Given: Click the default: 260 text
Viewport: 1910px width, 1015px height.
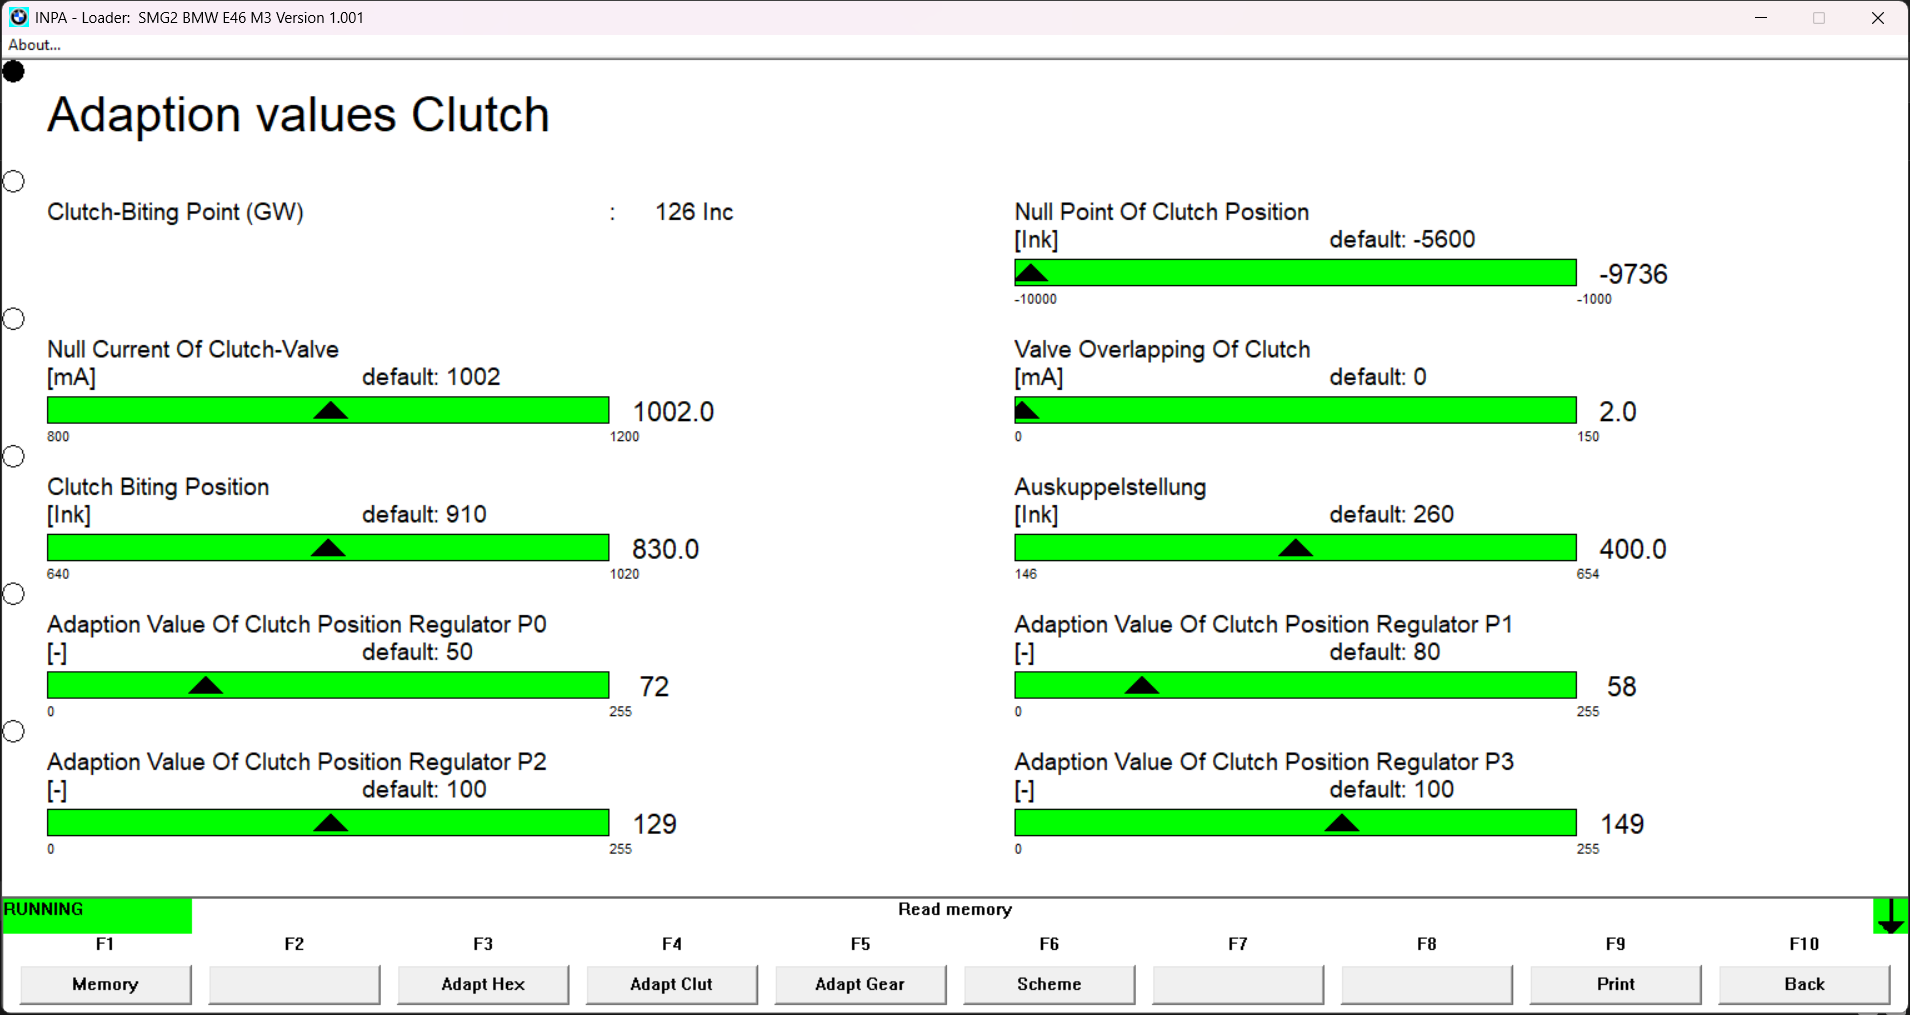Looking at the screenshot, I should 1391,515.
